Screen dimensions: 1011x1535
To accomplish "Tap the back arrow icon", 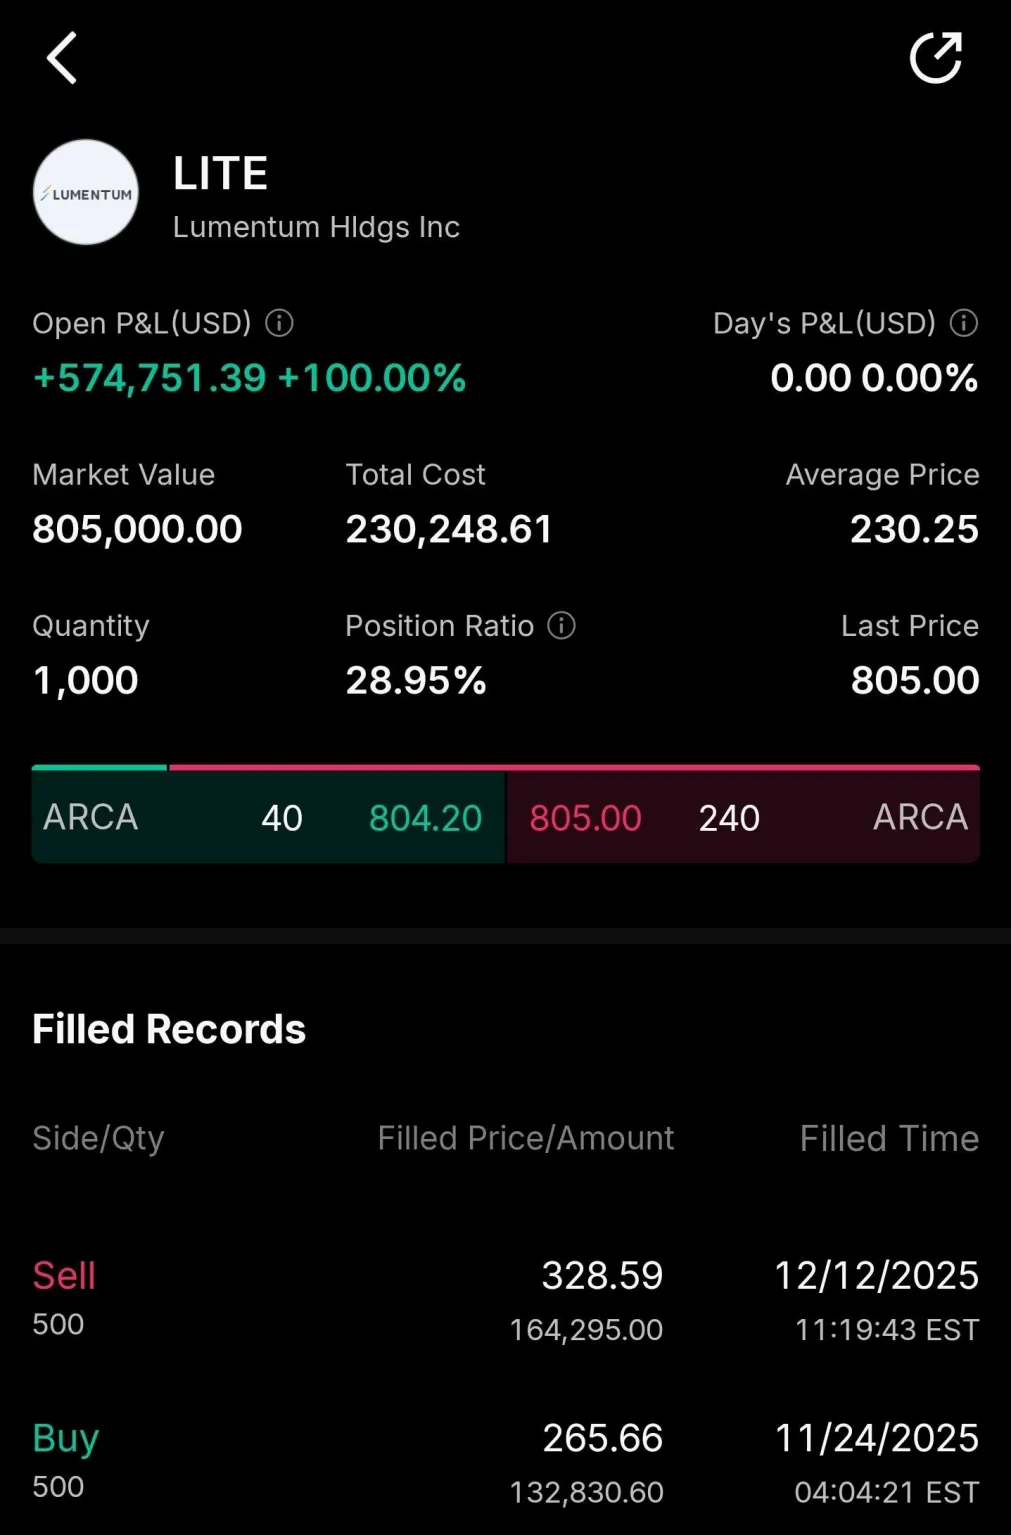I will 62,58.
